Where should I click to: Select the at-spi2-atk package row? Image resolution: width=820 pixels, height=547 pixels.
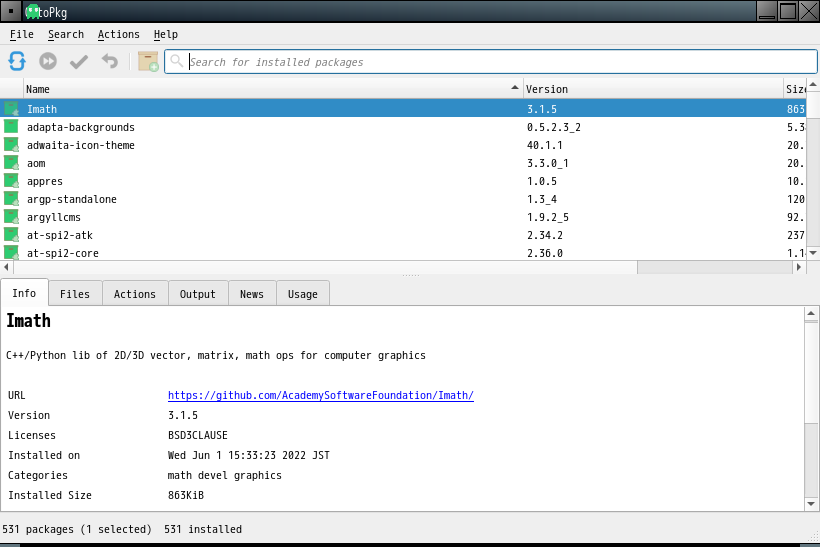403,235
